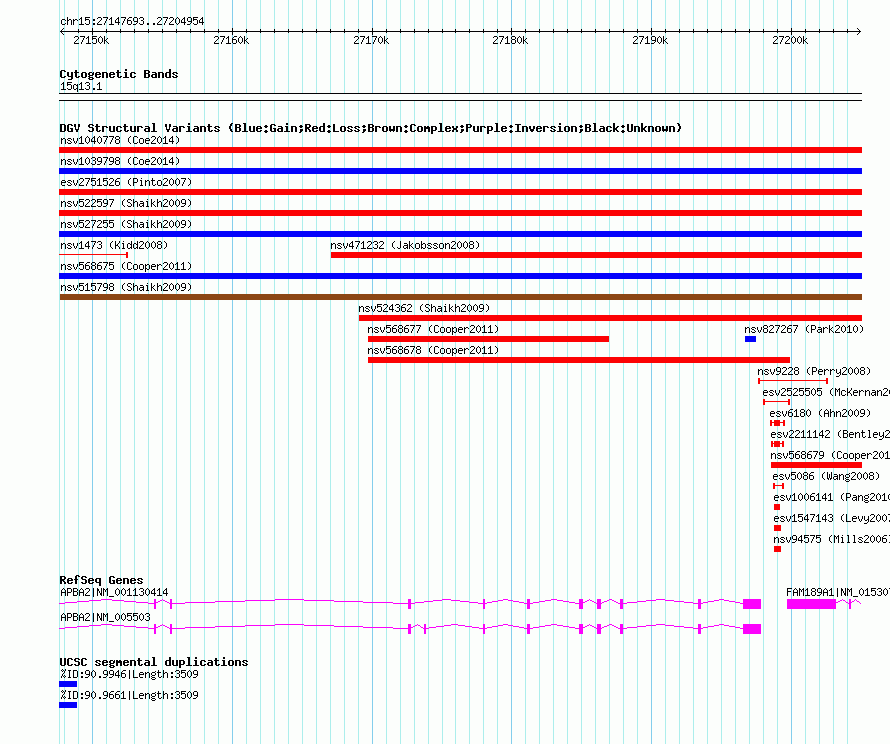Click the nsv524362 (Shaikh2009) label
The height and width of the screenshot is (744, 890).
pyautogui.click(x=424, y=308)
